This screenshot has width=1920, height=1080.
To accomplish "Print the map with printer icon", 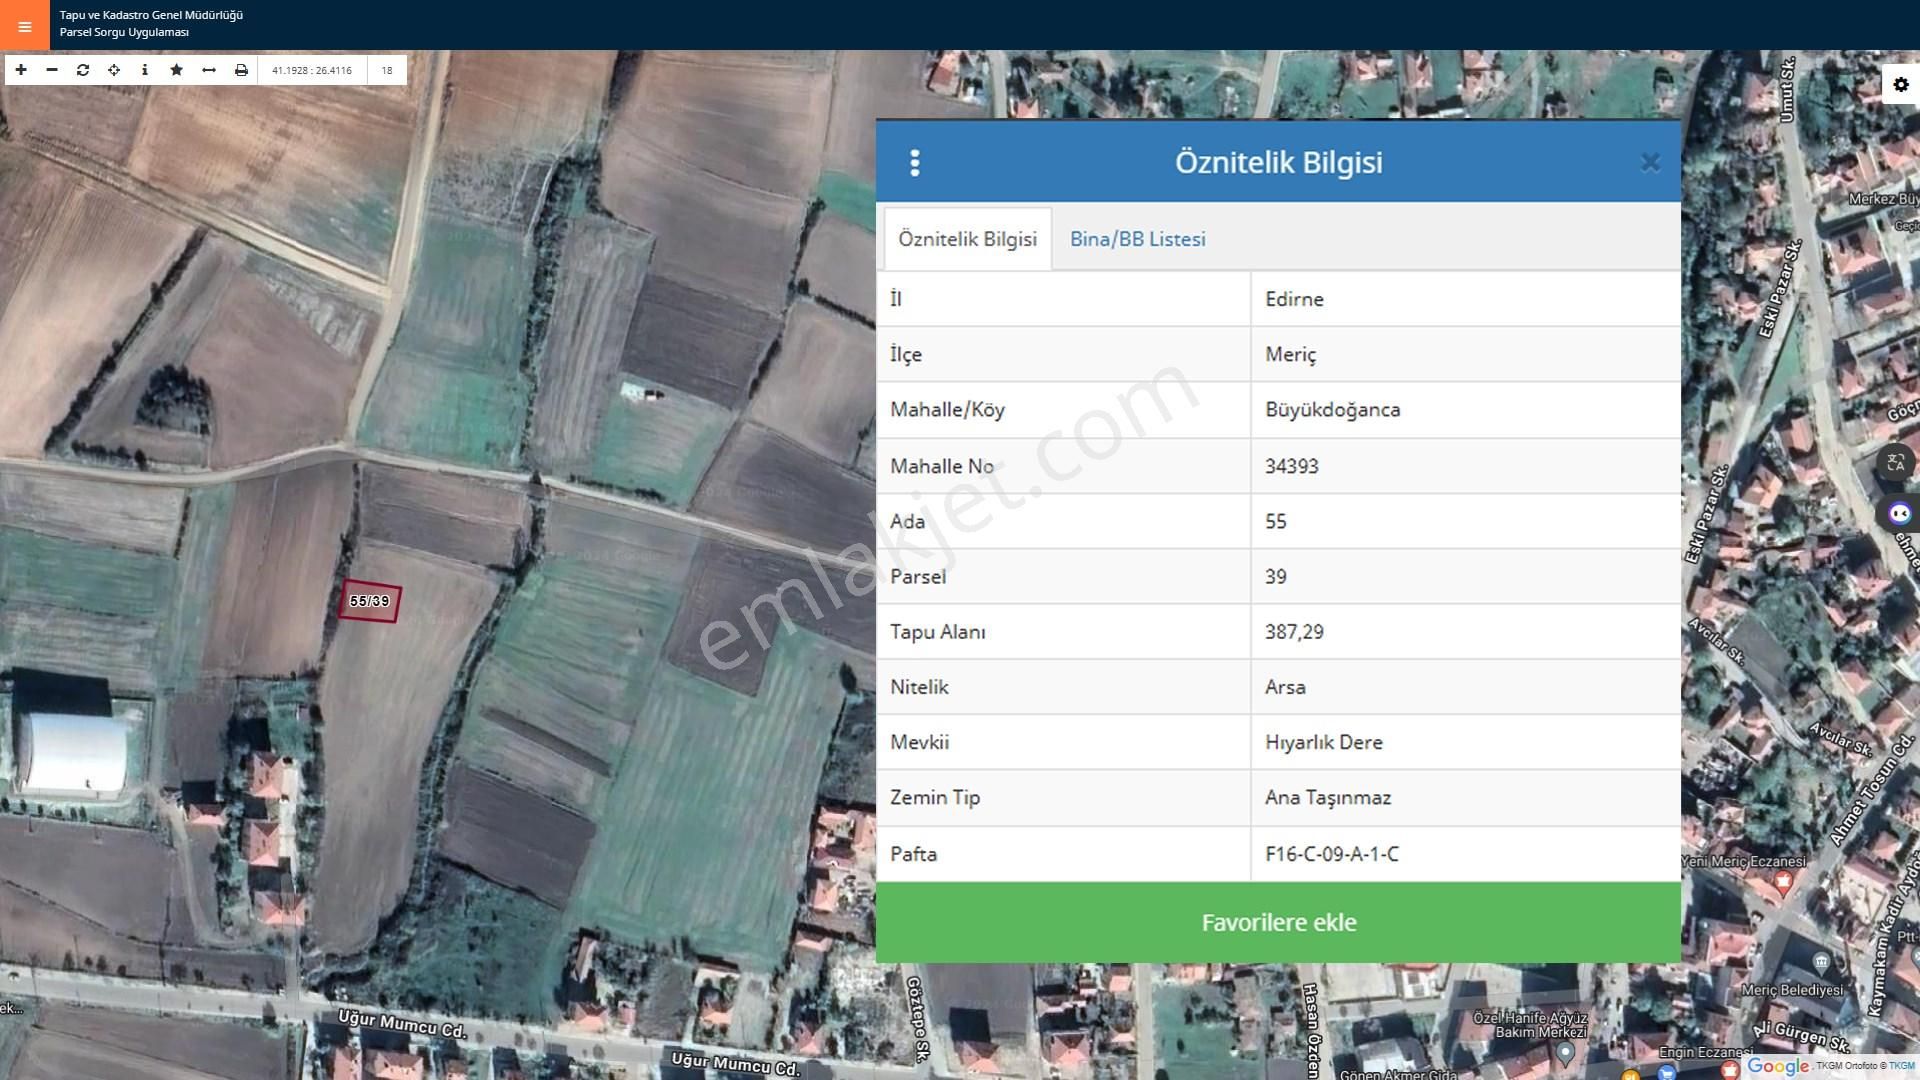I will tap(241, 70).
